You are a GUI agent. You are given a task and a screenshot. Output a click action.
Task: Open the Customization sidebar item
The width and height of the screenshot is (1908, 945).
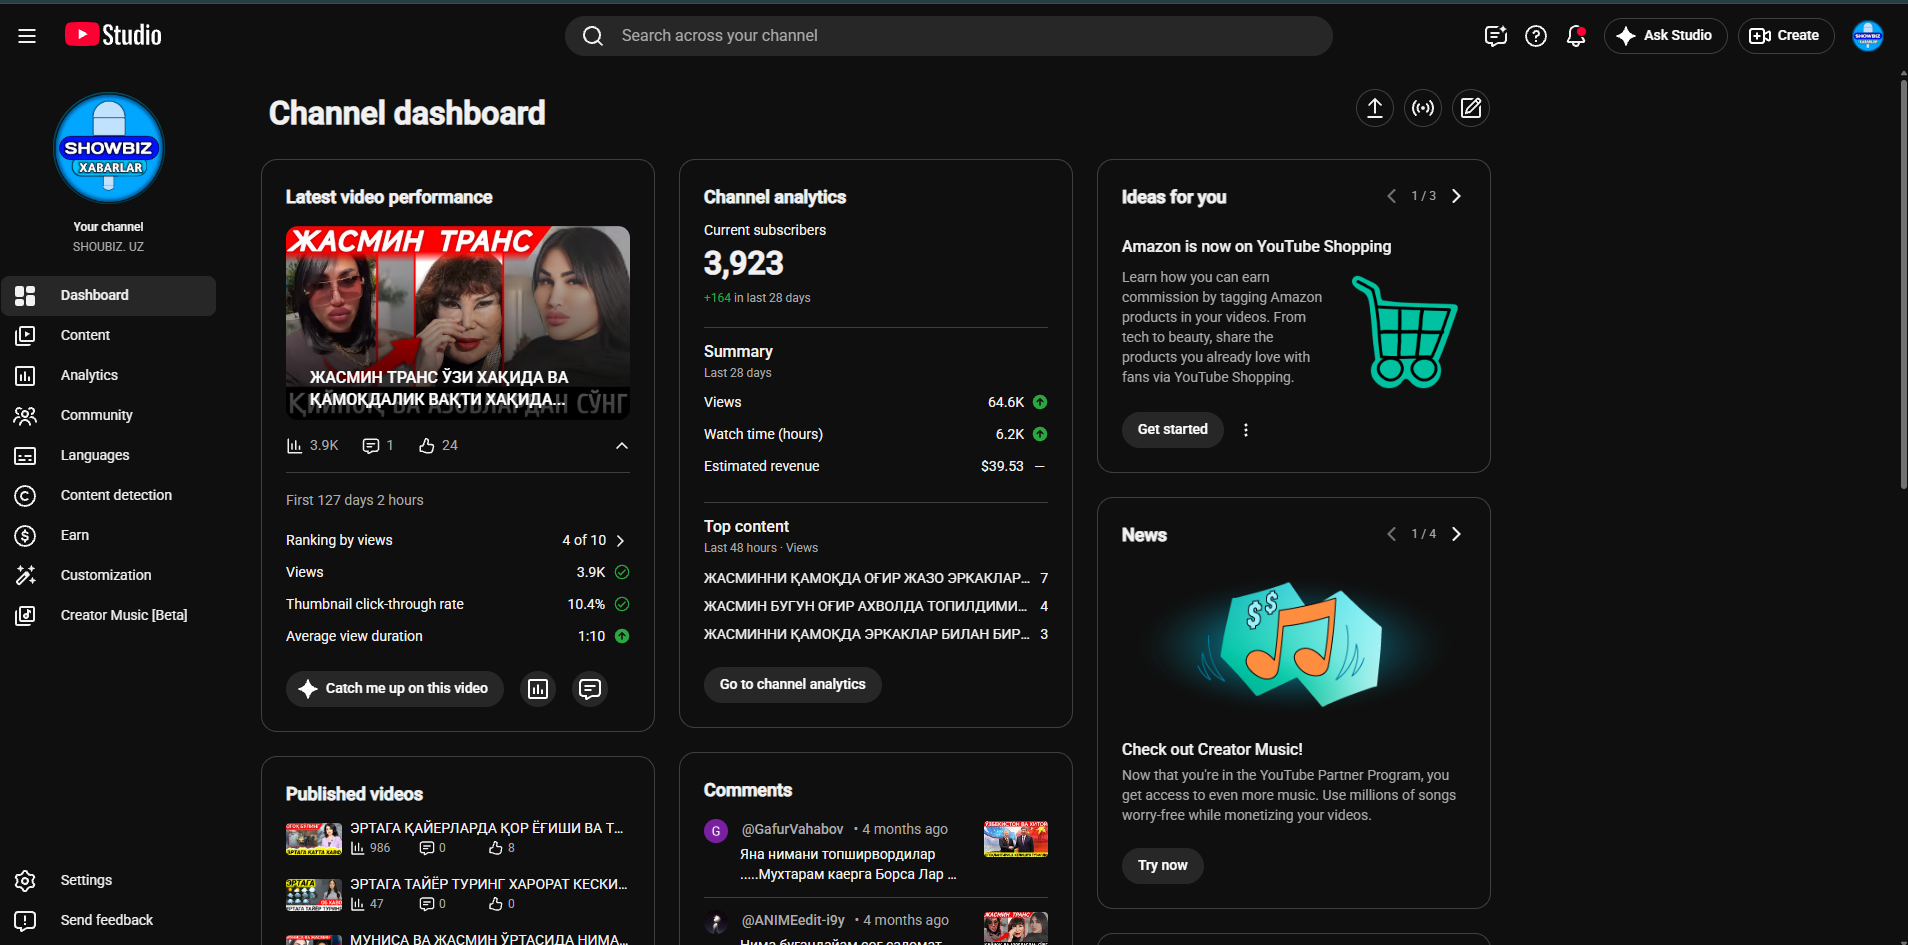tap(108, 576)
